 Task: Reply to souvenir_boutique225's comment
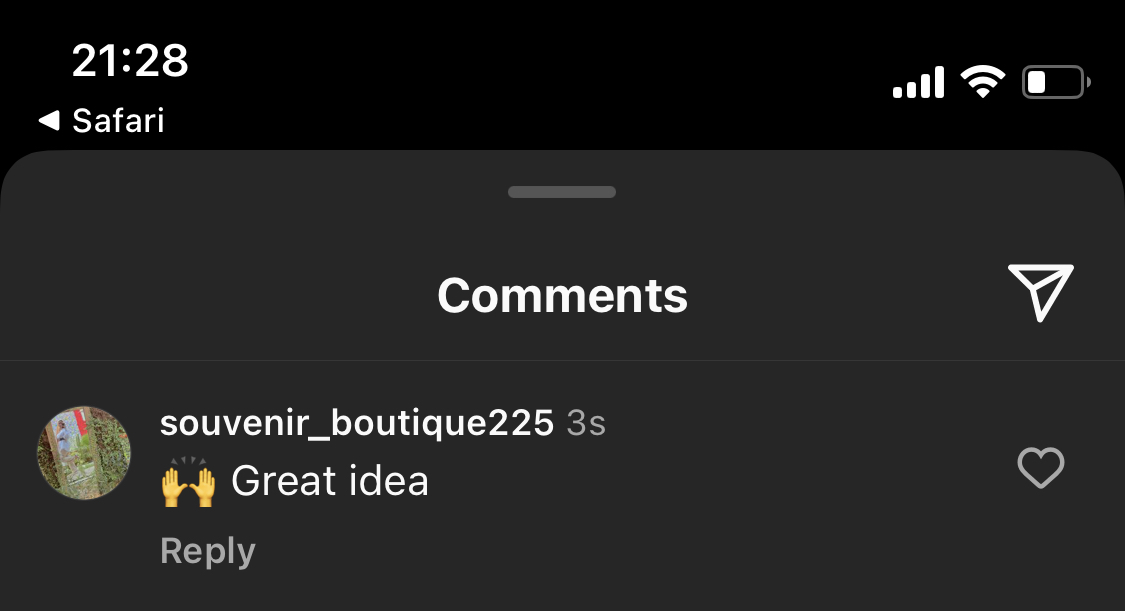point(207,551)
